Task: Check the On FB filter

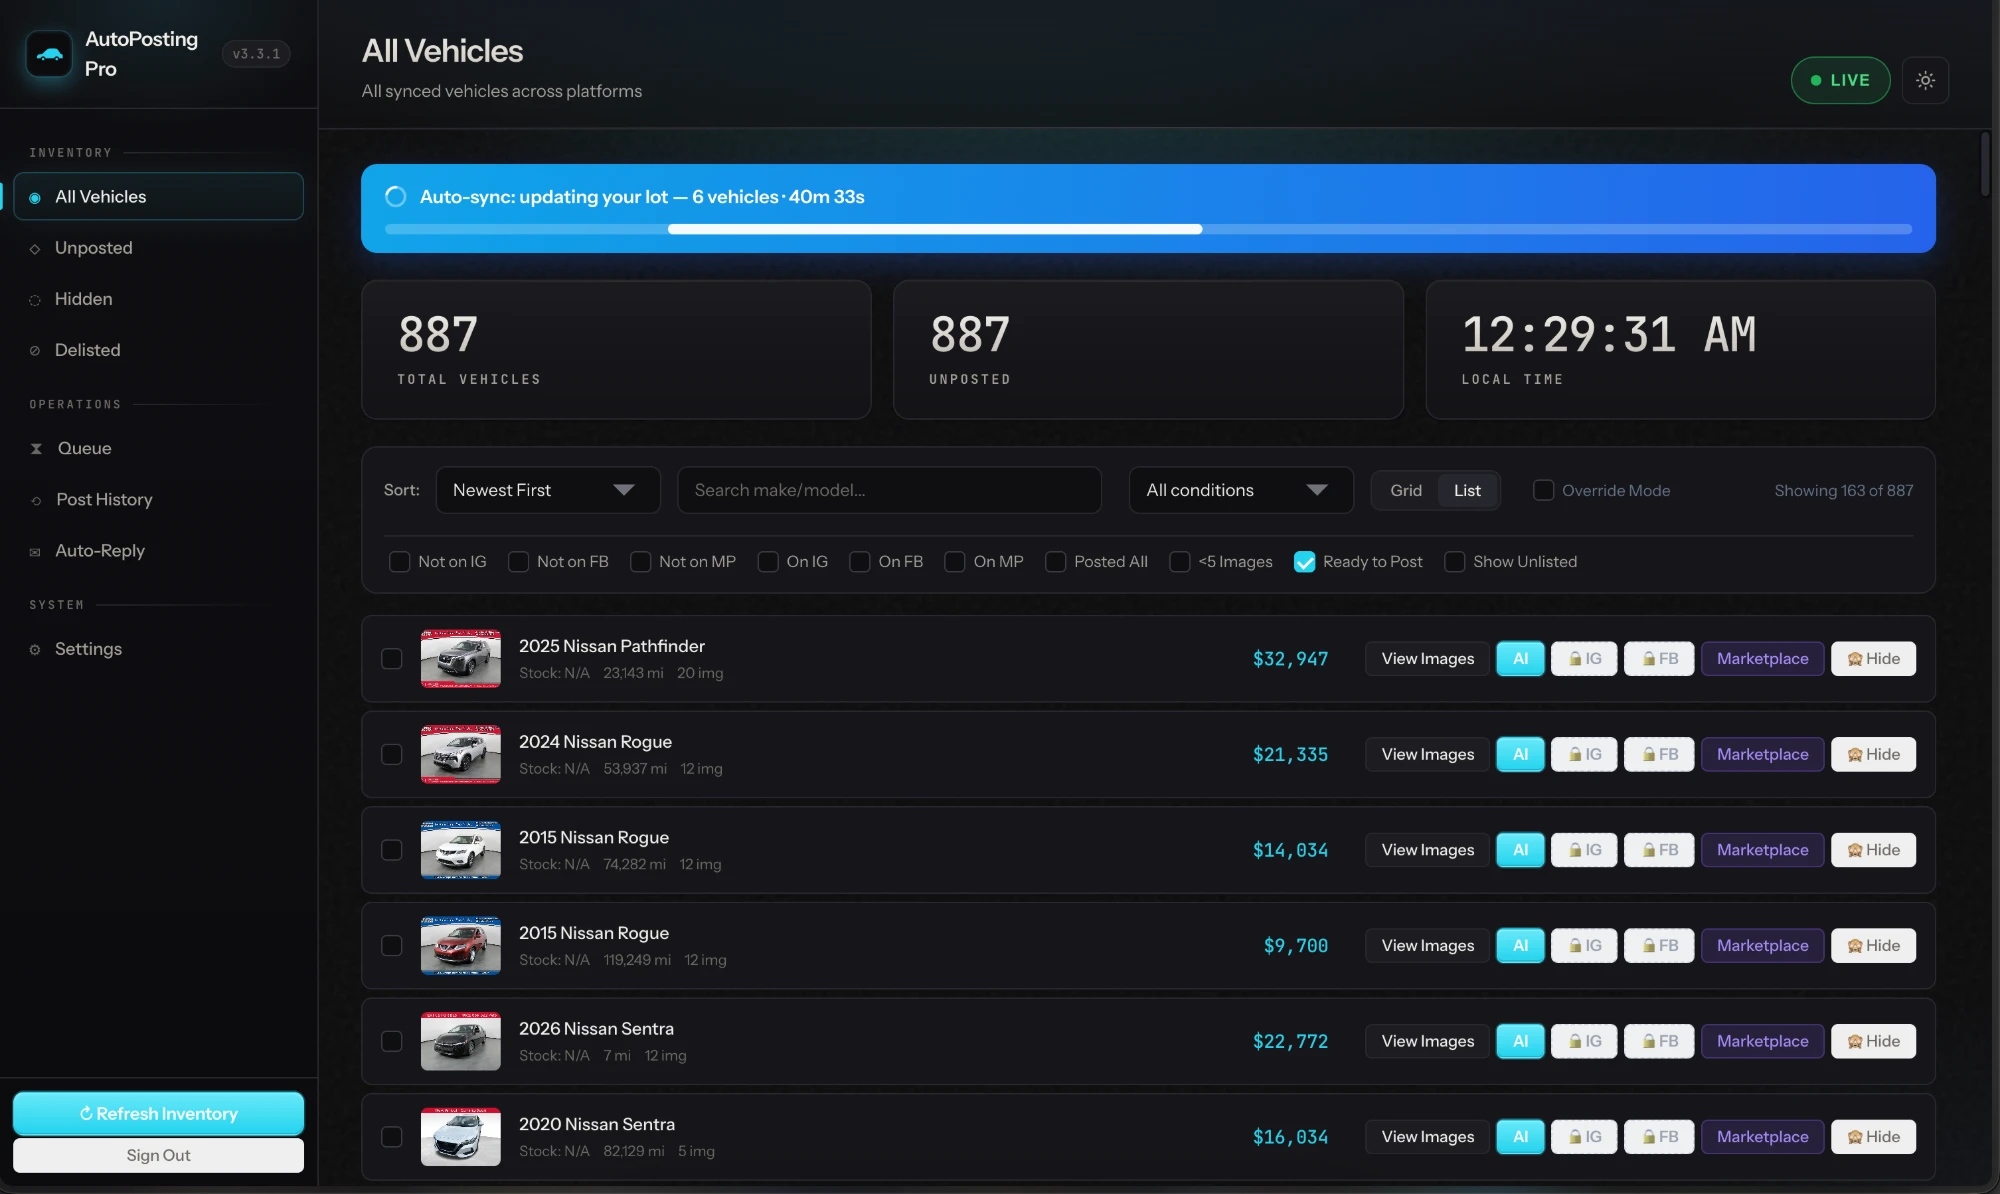Action: tap(859, 562)
